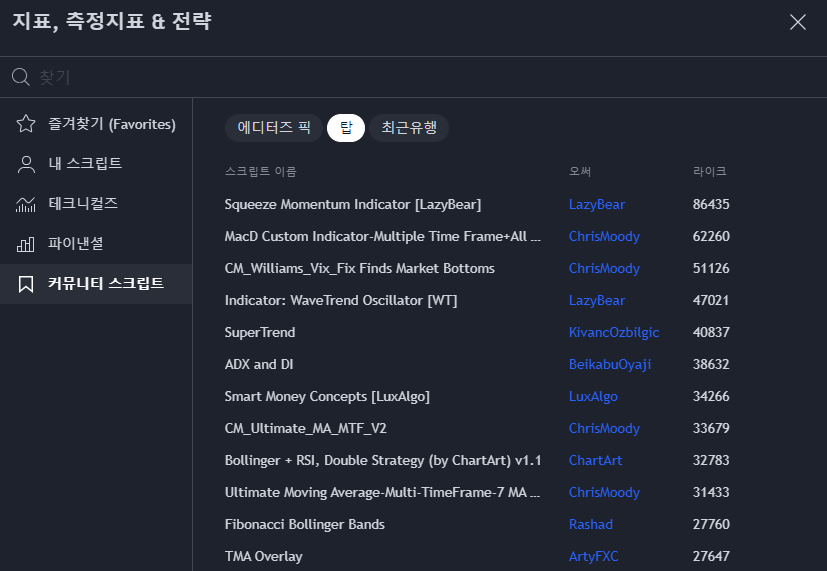Click the 34266 likes count
This screenshot has width=827, height=571.
[711, 396]
